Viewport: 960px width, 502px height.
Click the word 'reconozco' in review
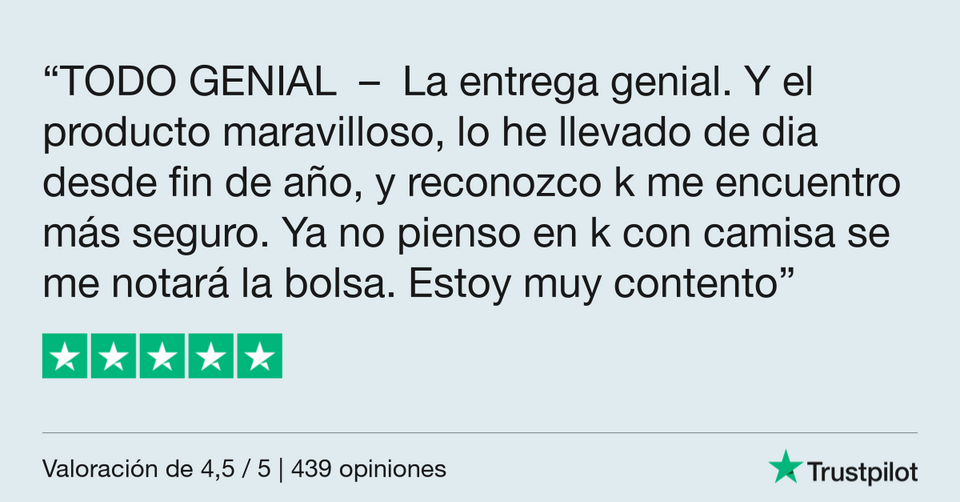[504, 182]
